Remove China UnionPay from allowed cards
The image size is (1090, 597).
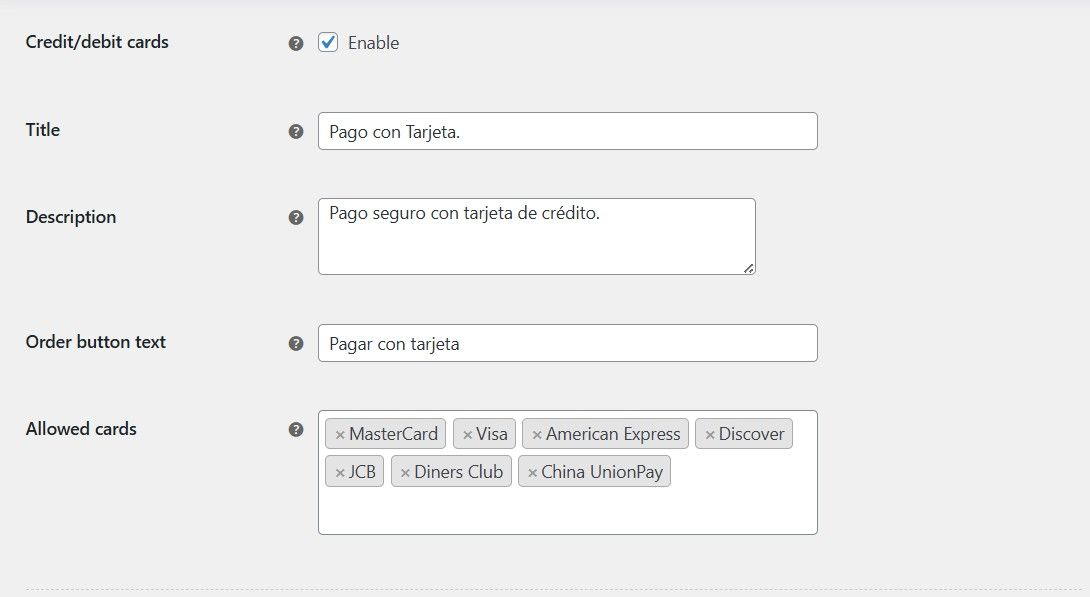coord(533,472)
